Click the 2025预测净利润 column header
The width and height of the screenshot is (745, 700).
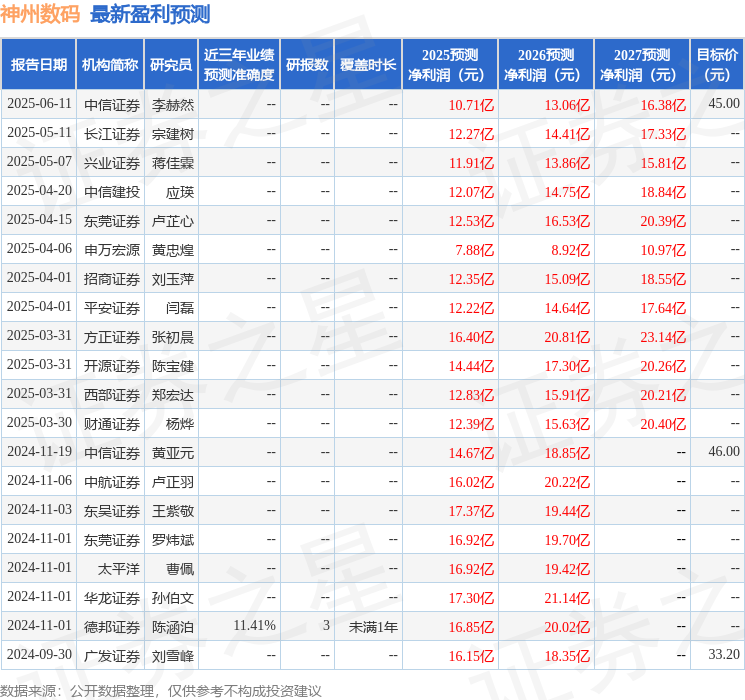tap(450, 65)
